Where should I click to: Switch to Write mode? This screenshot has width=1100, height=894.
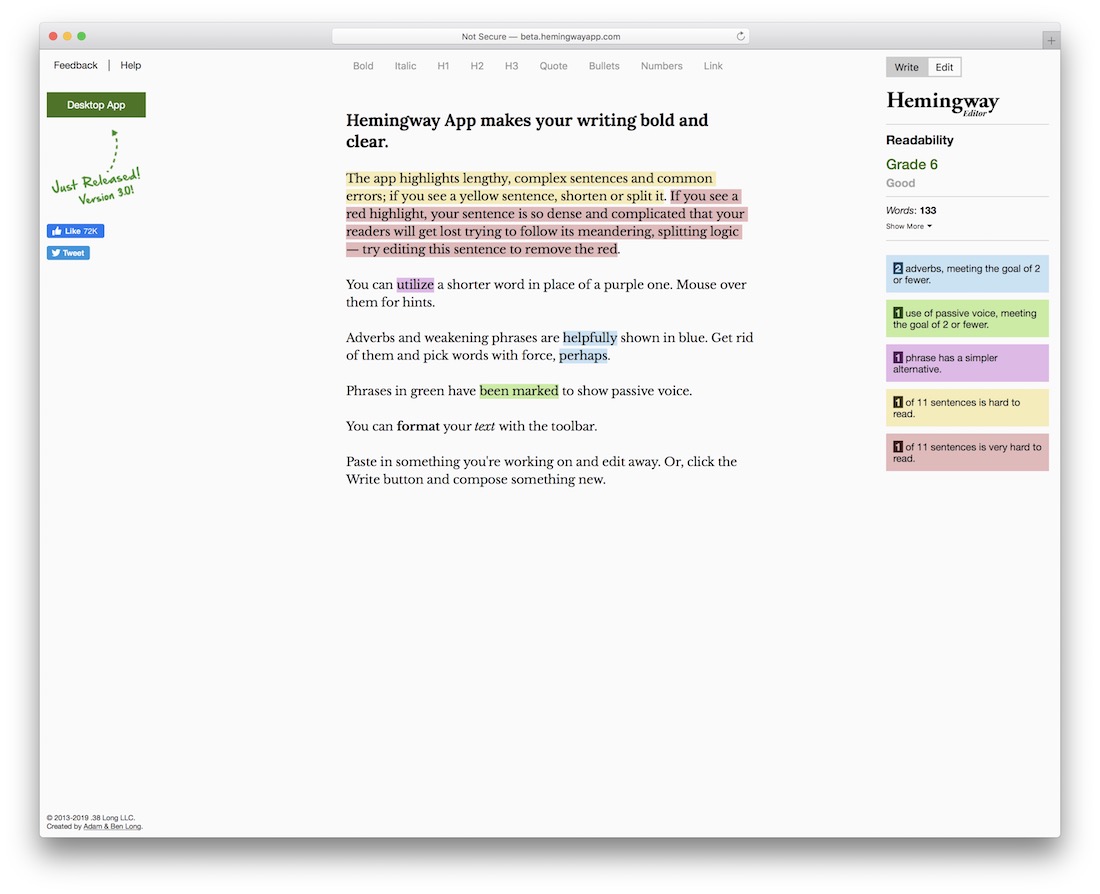[906, 67]
